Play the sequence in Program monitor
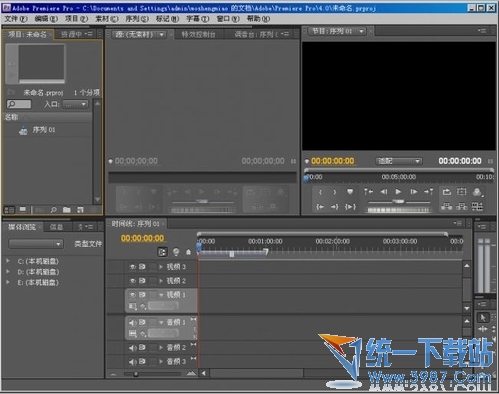 pos(398,192)
